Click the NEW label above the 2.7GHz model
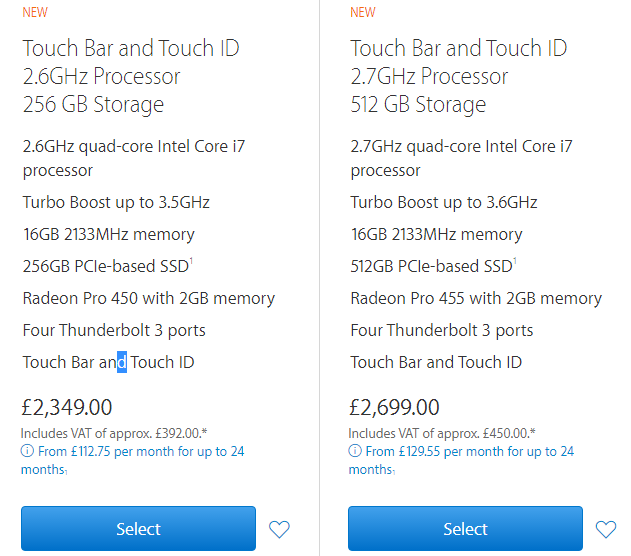This screenshot has height=556, width=631. pyautogui.click(x=363, y=13)
